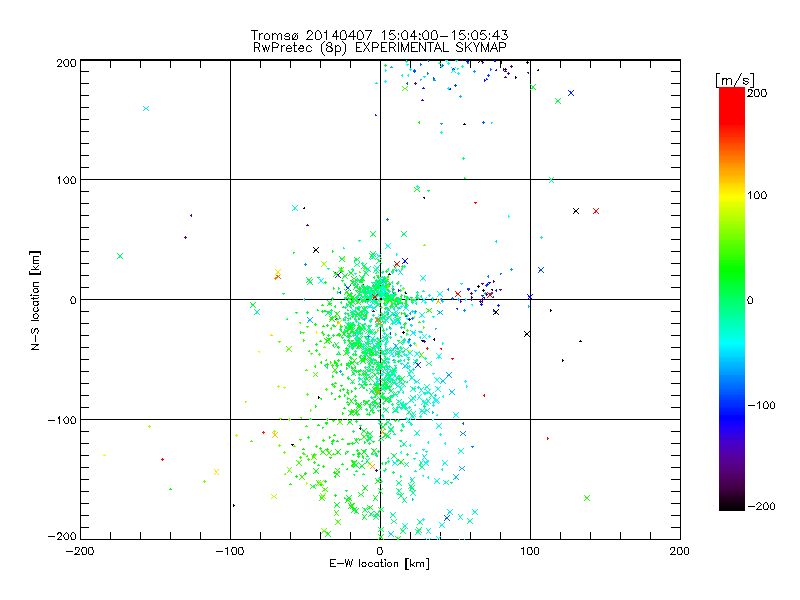The width and height of the screenshot is (800, 600).
Task: Click the y-axis tick label '200' at top
Action: 66,63
